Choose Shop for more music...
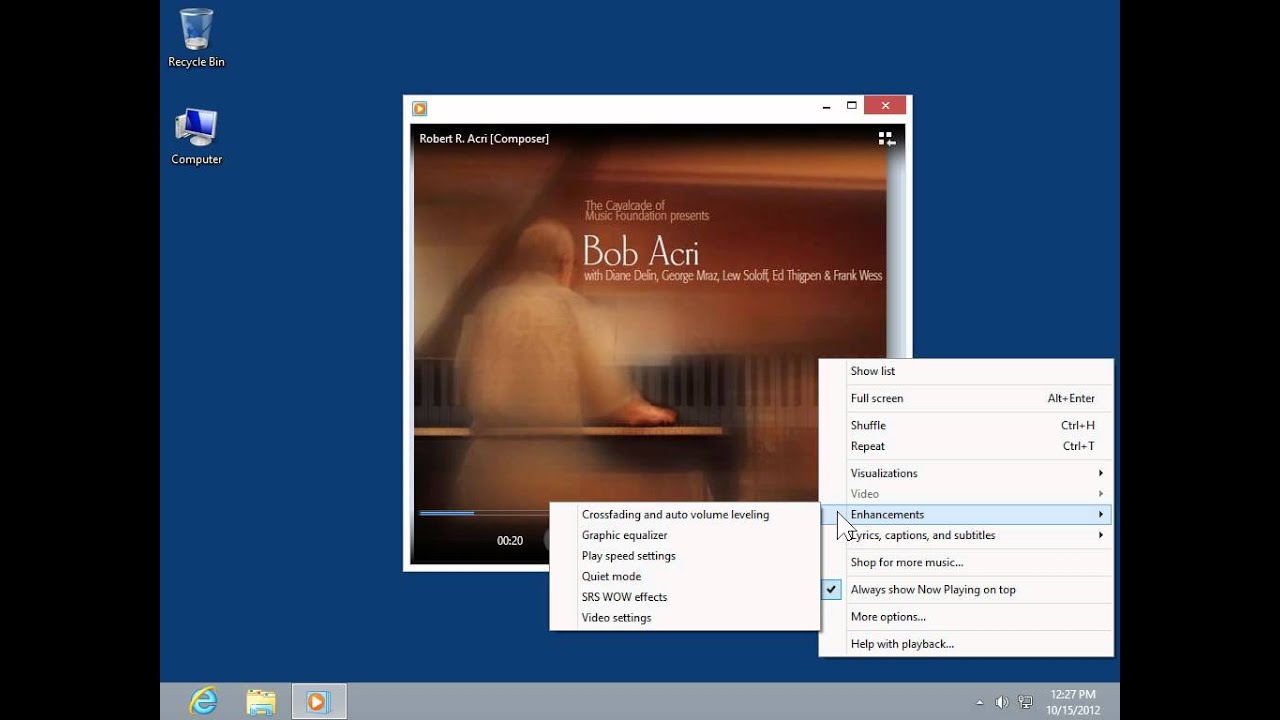 [x=966, y=562]
